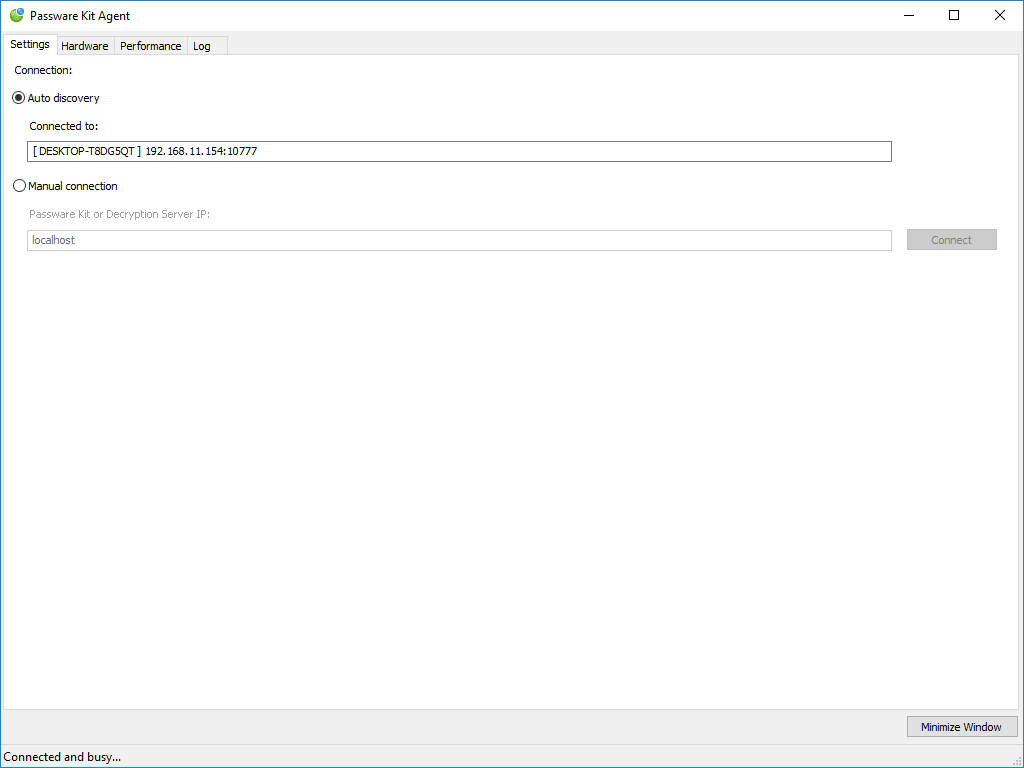Close the Passware Kit Agent window
1024x768 pixels.
tap(1000, 15)
